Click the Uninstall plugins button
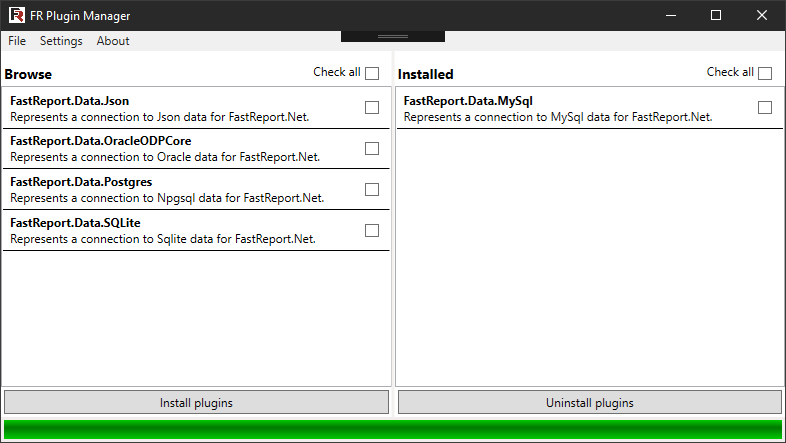The width and height of the screenshot is (786, 443). click(590, 403)
